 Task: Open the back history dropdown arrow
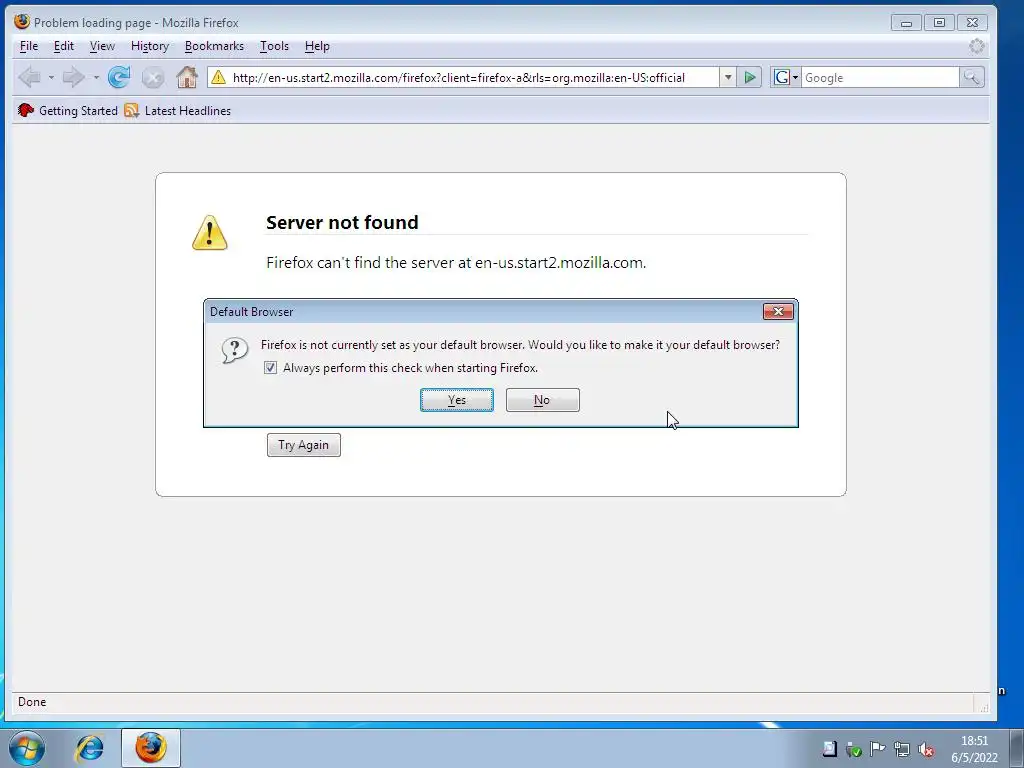(x=51, y=78)
